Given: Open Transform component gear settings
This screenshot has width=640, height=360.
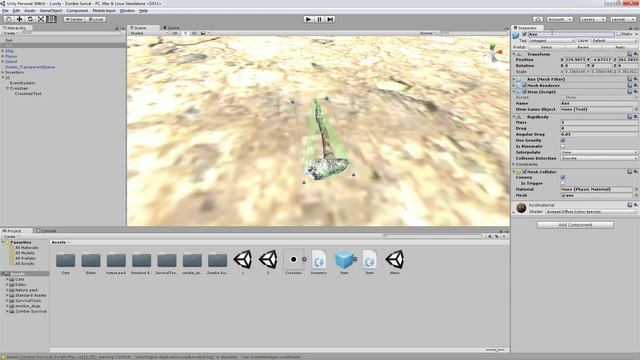Looking at the screenshot, I should tap(636, 54).
